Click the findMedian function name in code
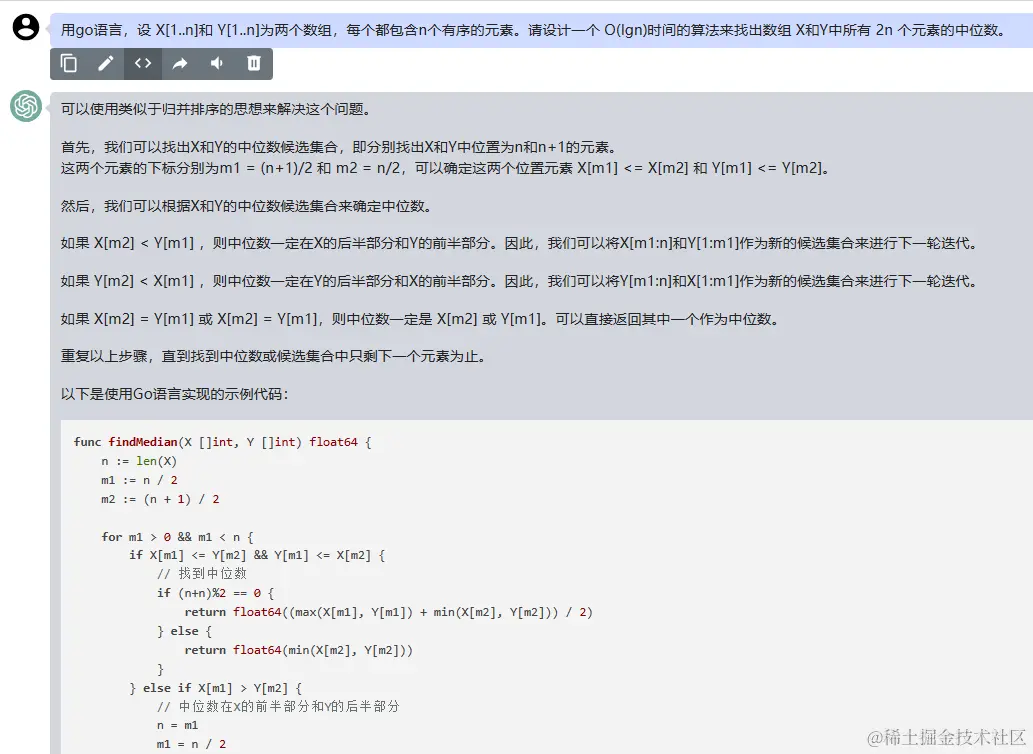 (143, 441)
